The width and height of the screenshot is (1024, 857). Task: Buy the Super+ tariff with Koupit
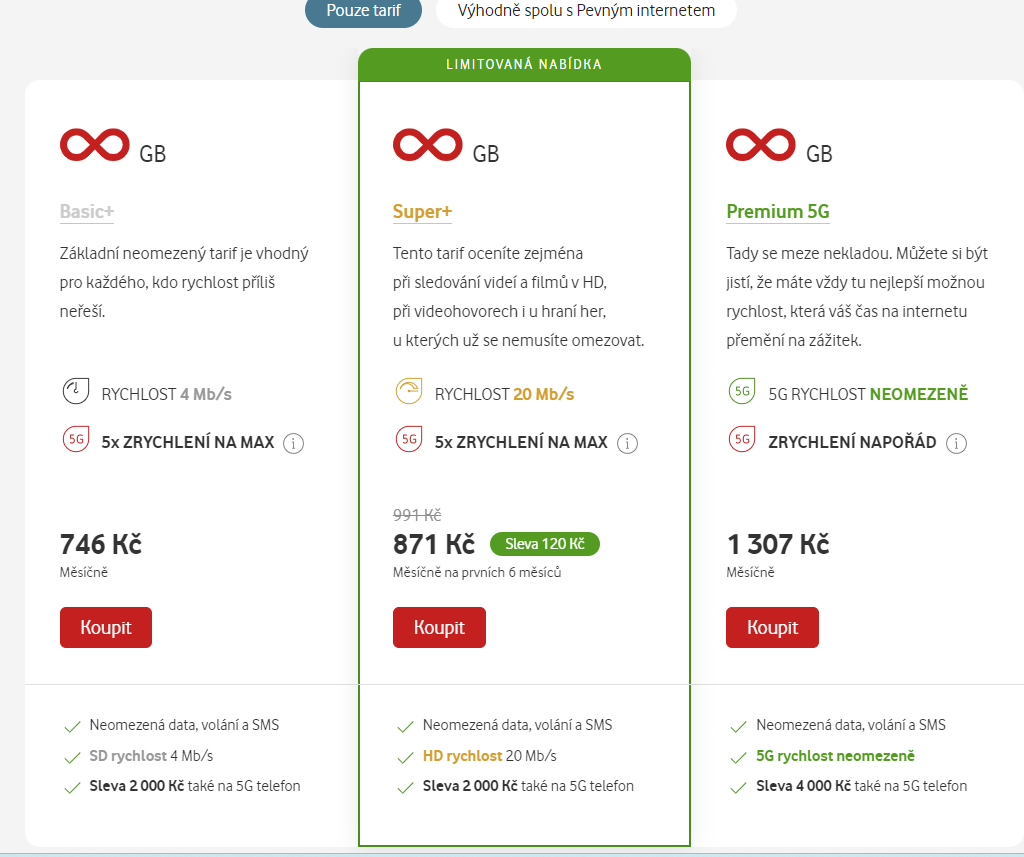coord(439,627)
